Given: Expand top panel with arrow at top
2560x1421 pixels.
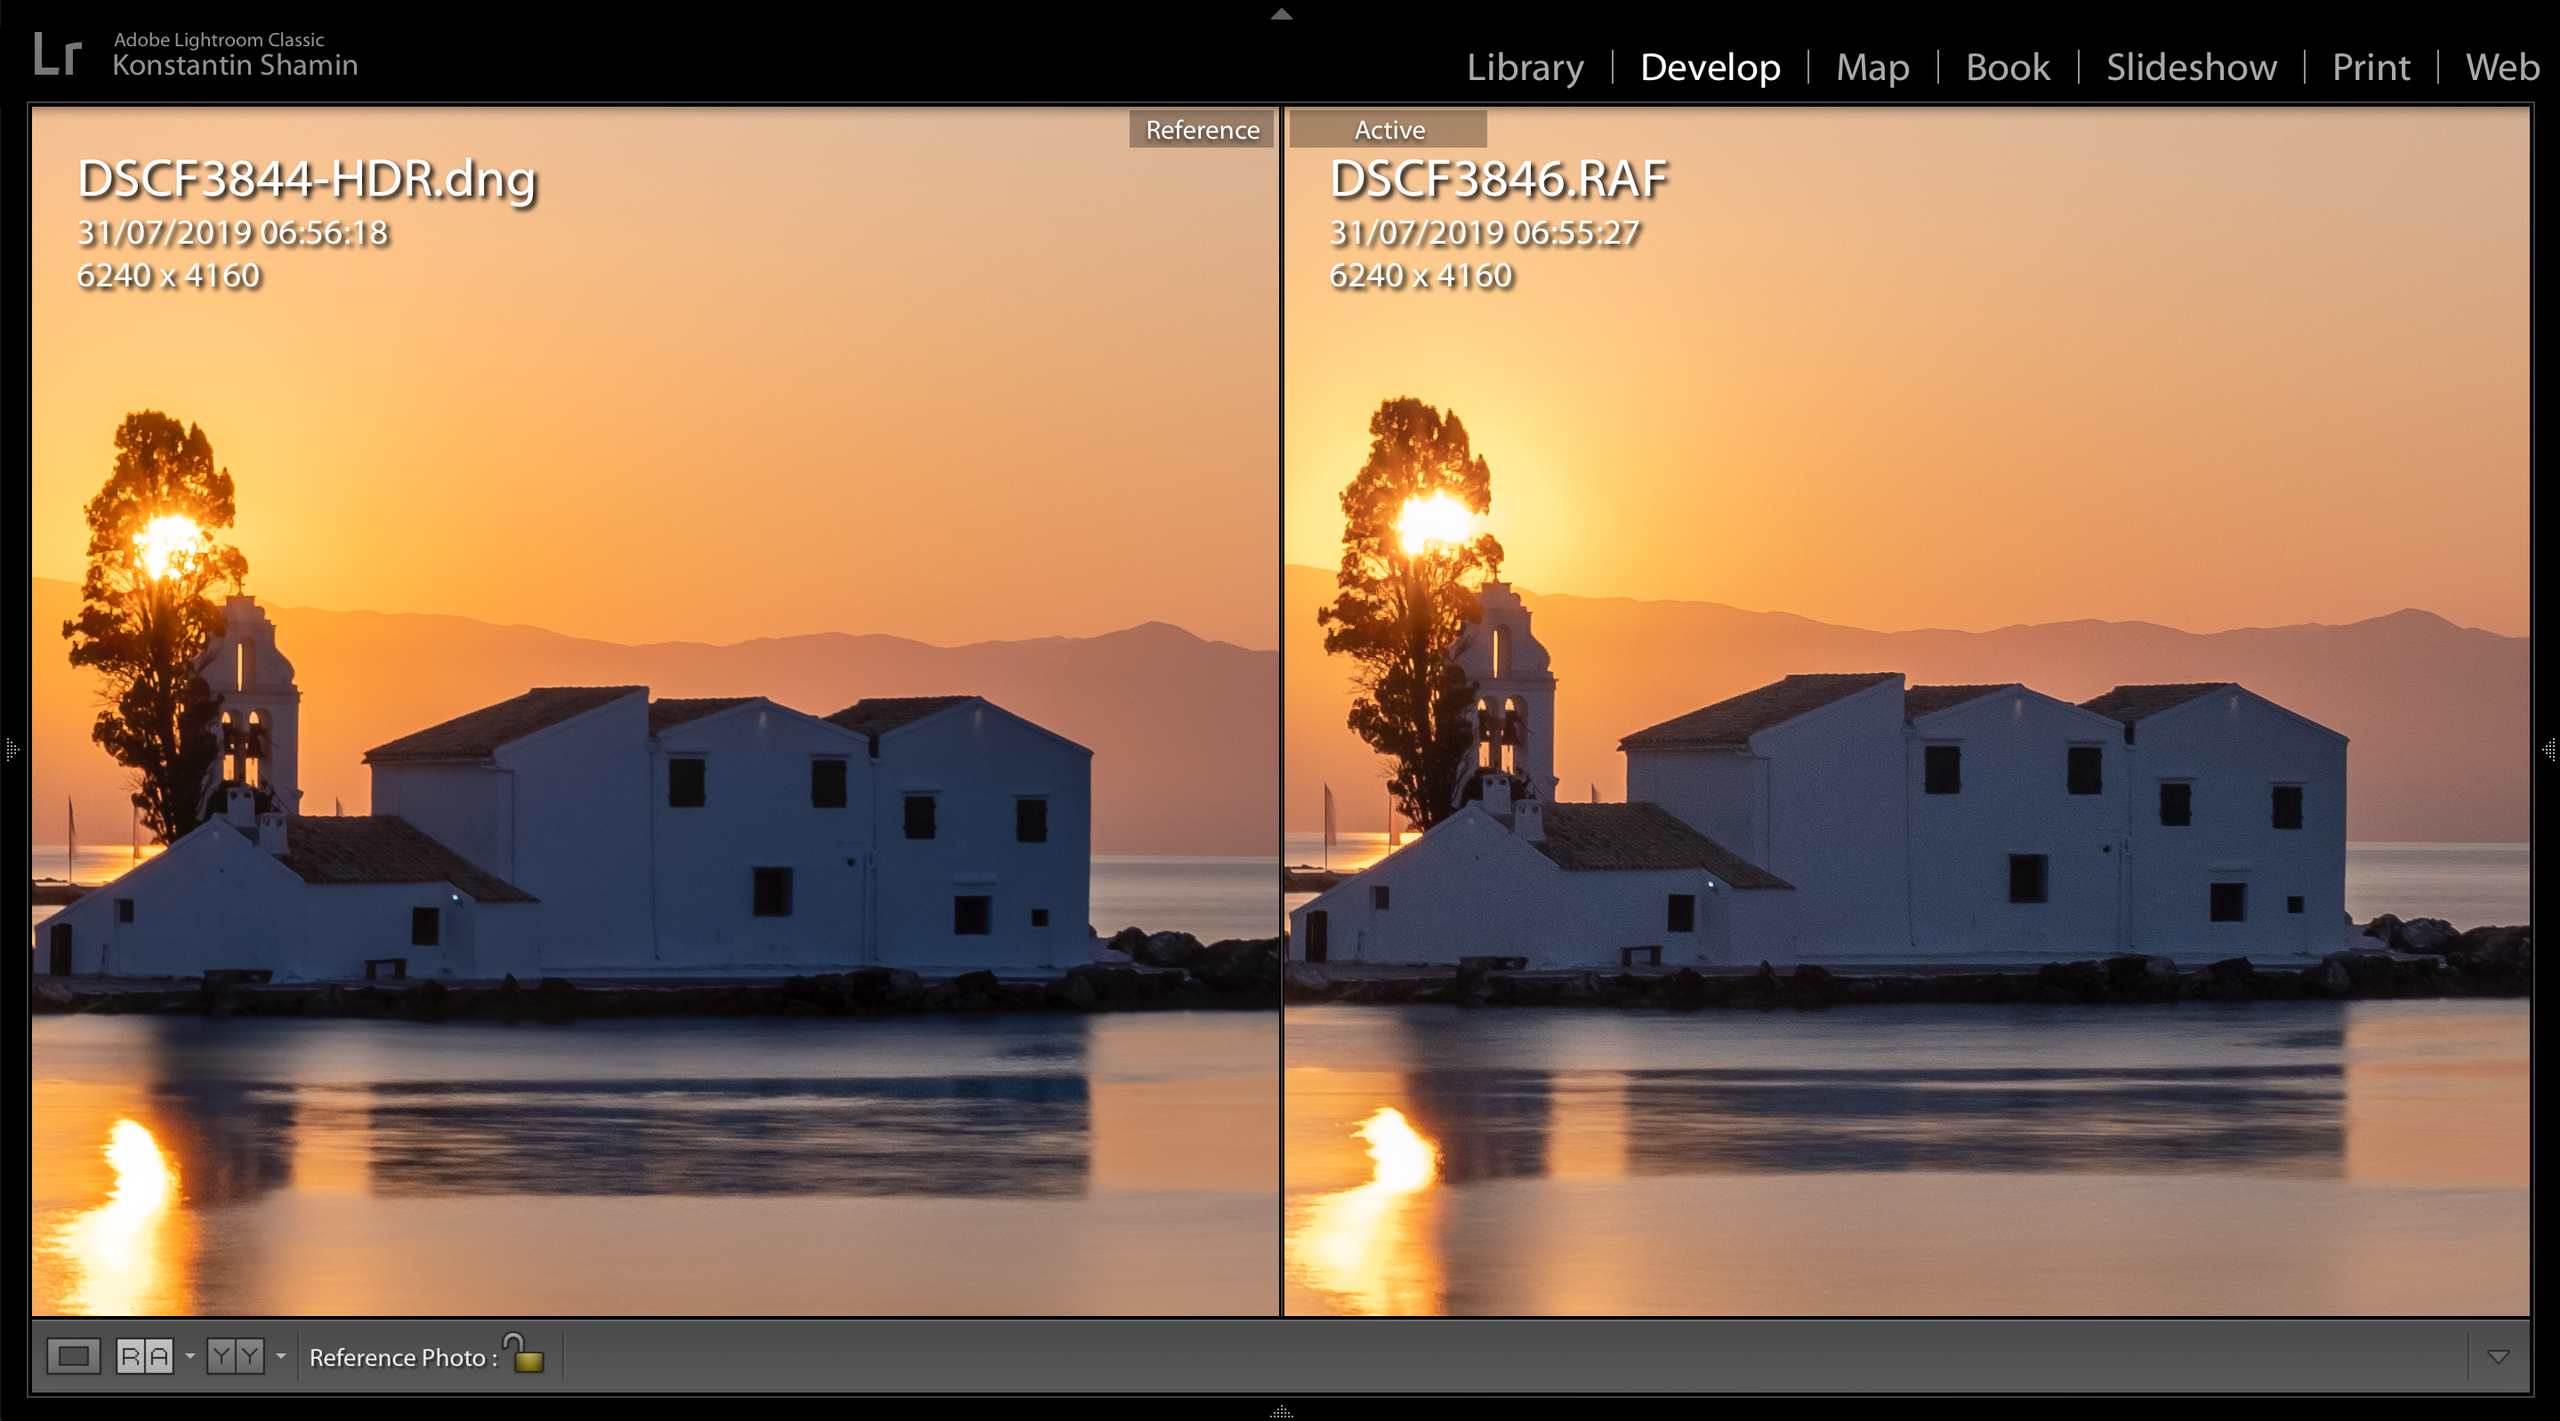Looking at the screenshot, I should pyautogui.click(x=1281, y=14).
